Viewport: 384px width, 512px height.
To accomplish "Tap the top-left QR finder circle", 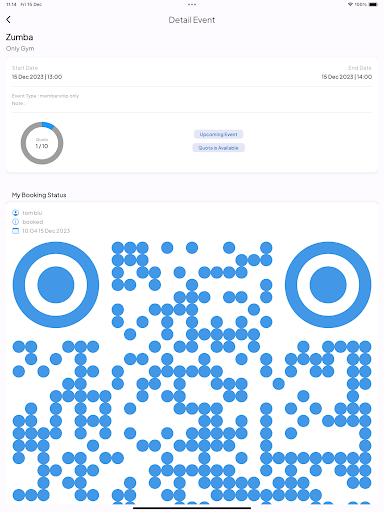I will point(56,285).
